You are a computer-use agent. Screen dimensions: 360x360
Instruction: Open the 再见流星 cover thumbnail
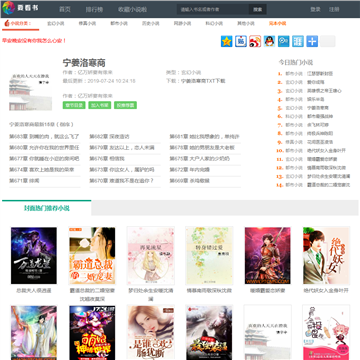151,256
